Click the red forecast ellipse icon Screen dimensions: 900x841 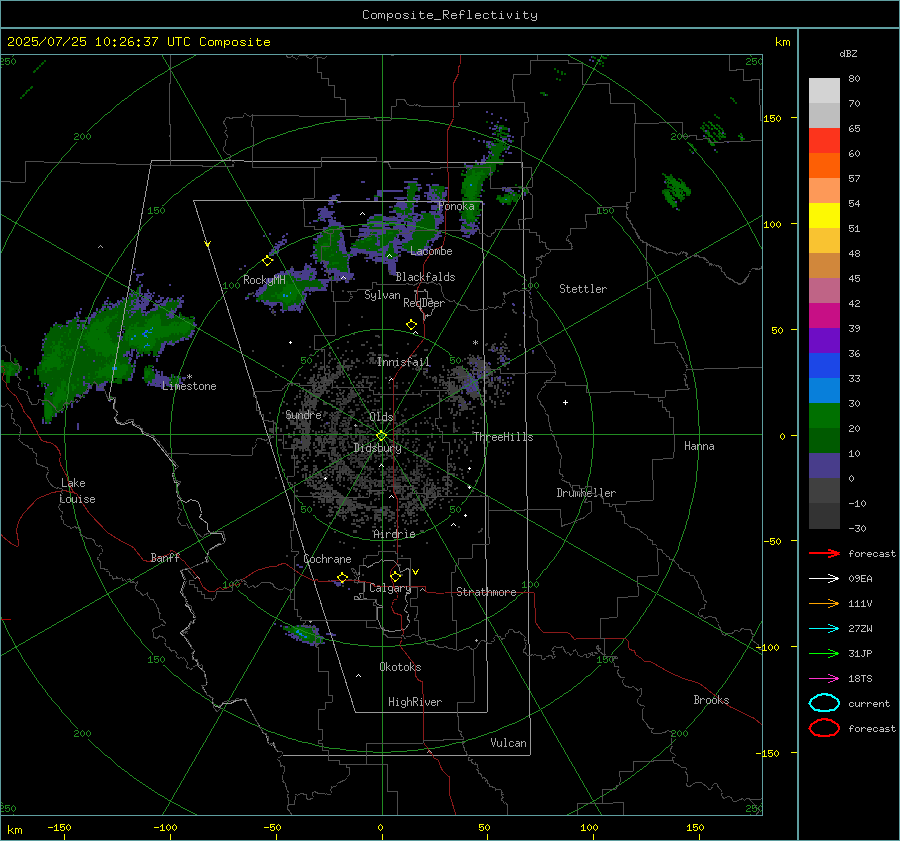point(824,728)
